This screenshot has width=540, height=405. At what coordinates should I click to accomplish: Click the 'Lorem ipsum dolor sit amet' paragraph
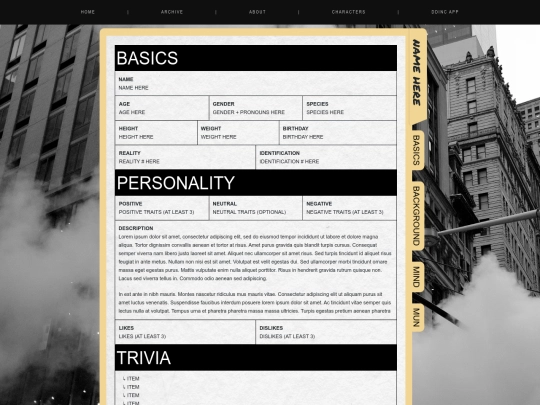pos(255,258)
